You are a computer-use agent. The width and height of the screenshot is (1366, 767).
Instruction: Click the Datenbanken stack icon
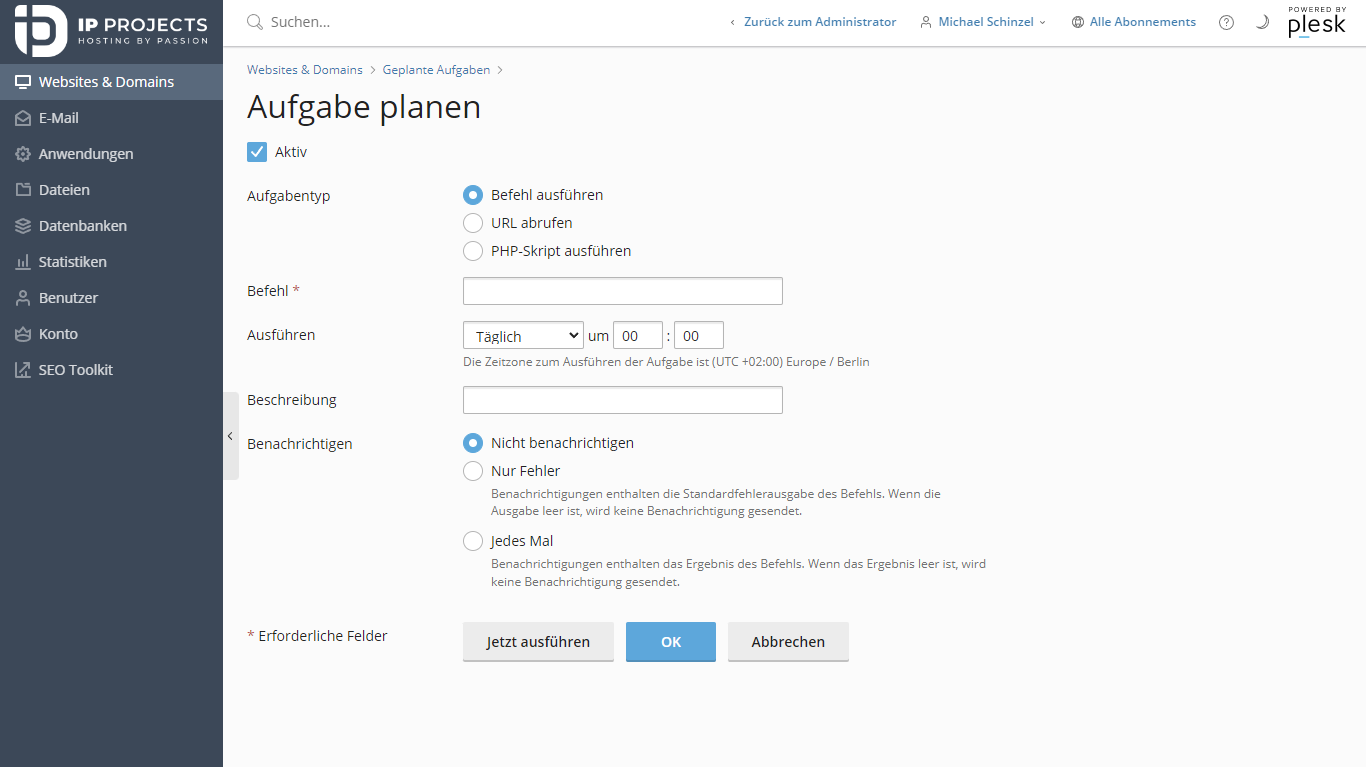[23, 226]
